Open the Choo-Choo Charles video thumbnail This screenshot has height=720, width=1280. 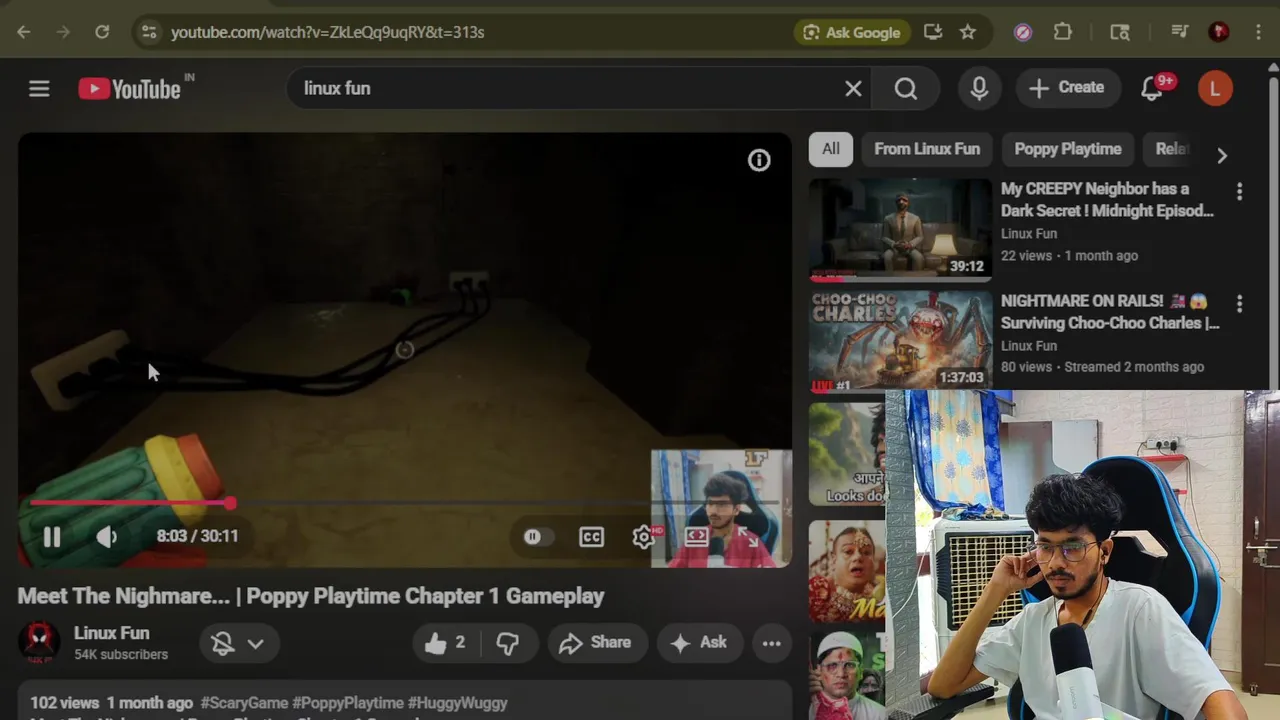(x=900, y=342)
